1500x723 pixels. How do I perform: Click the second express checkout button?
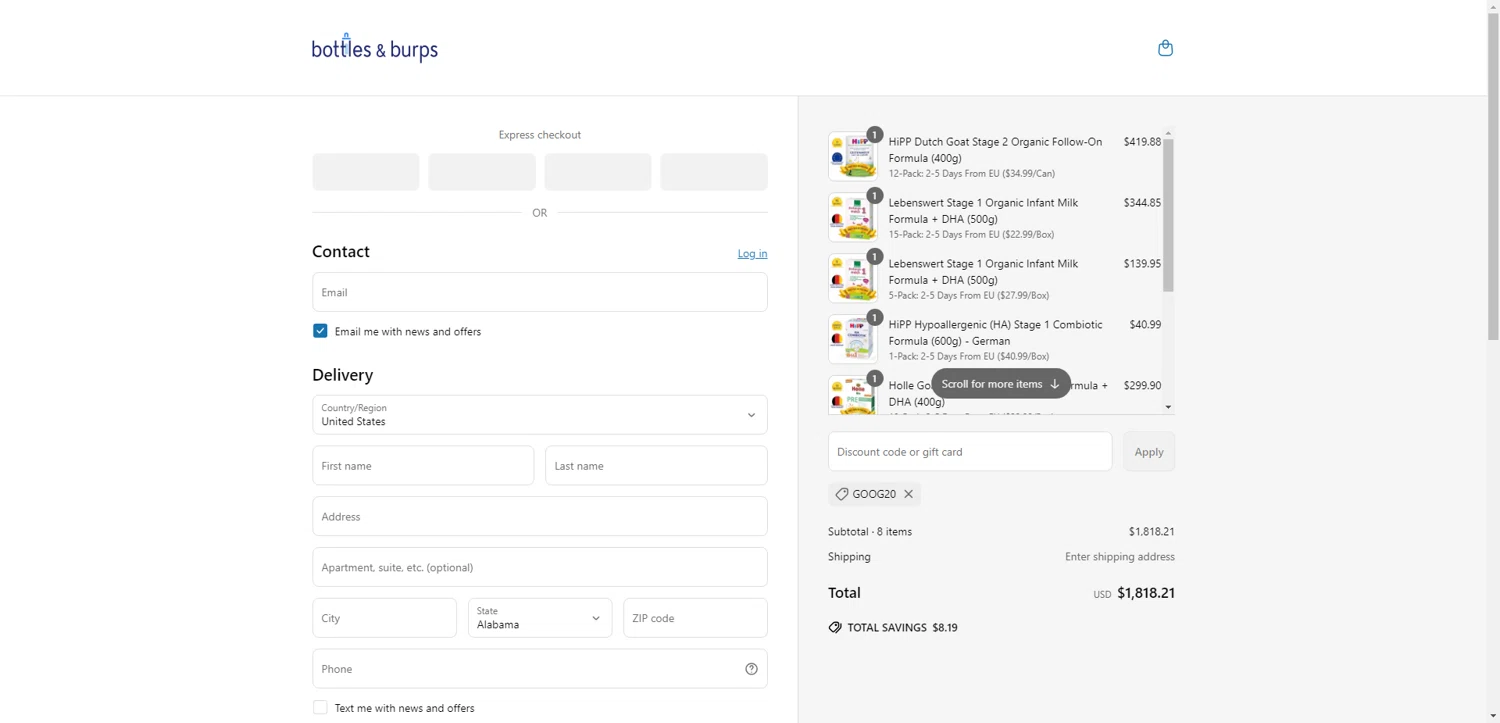click(482, 172)
